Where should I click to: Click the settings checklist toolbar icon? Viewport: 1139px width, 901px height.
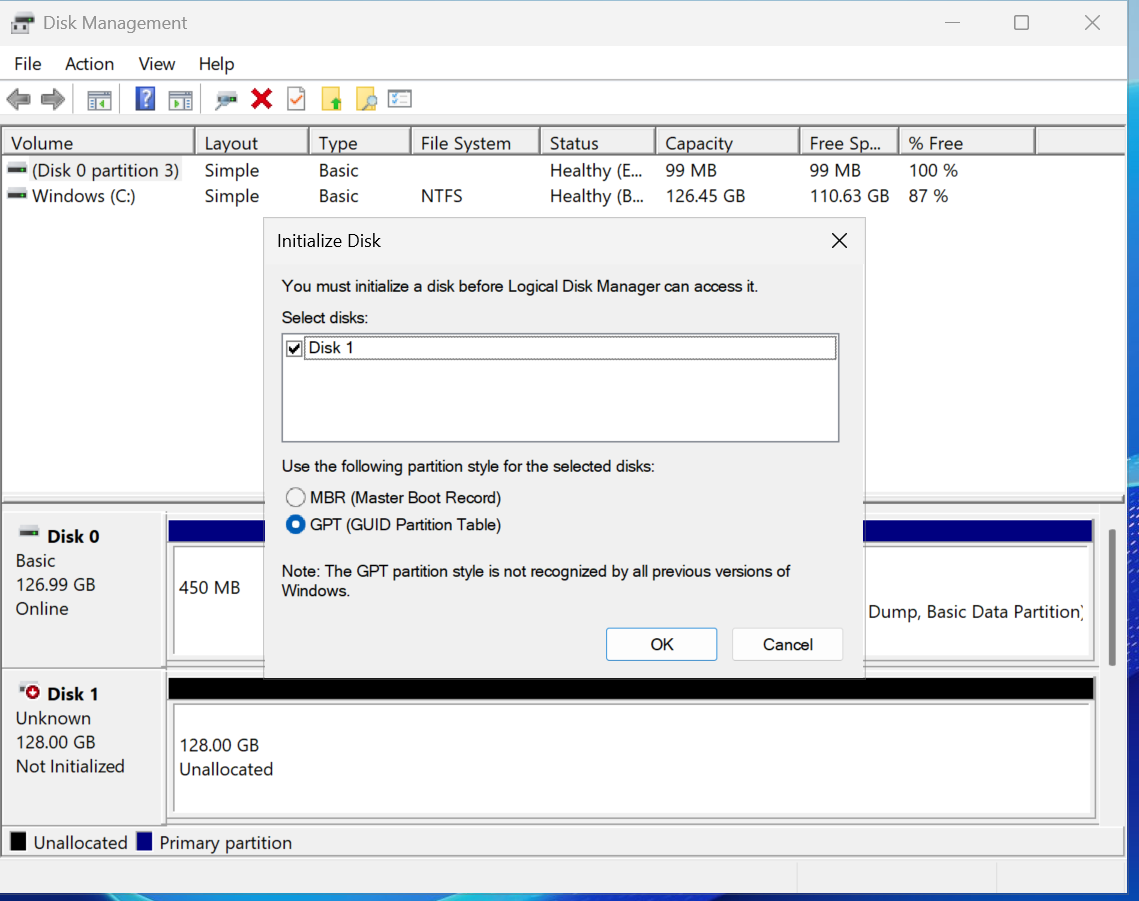[400, 99]
